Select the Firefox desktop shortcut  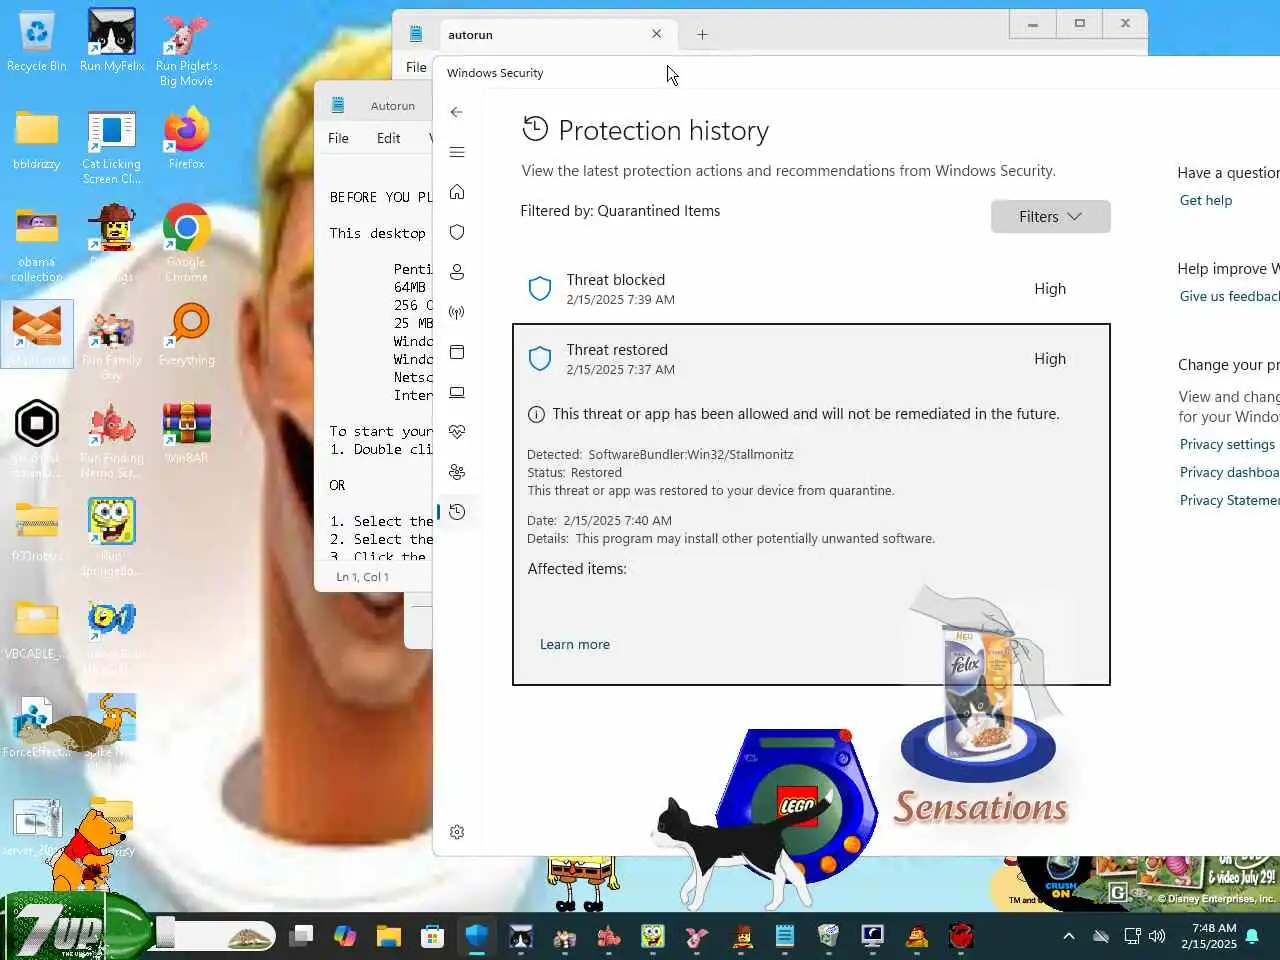coord(186,140)
